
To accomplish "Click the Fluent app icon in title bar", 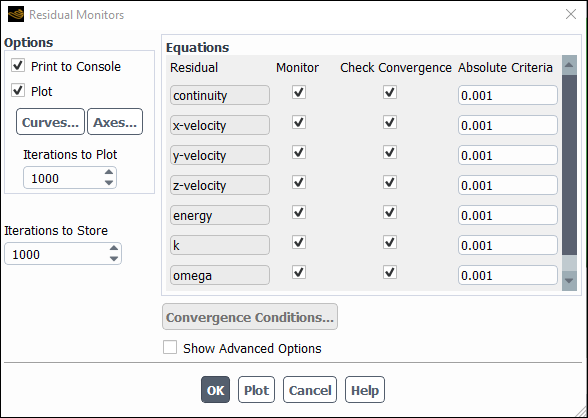I will click(x=16, y=15).
